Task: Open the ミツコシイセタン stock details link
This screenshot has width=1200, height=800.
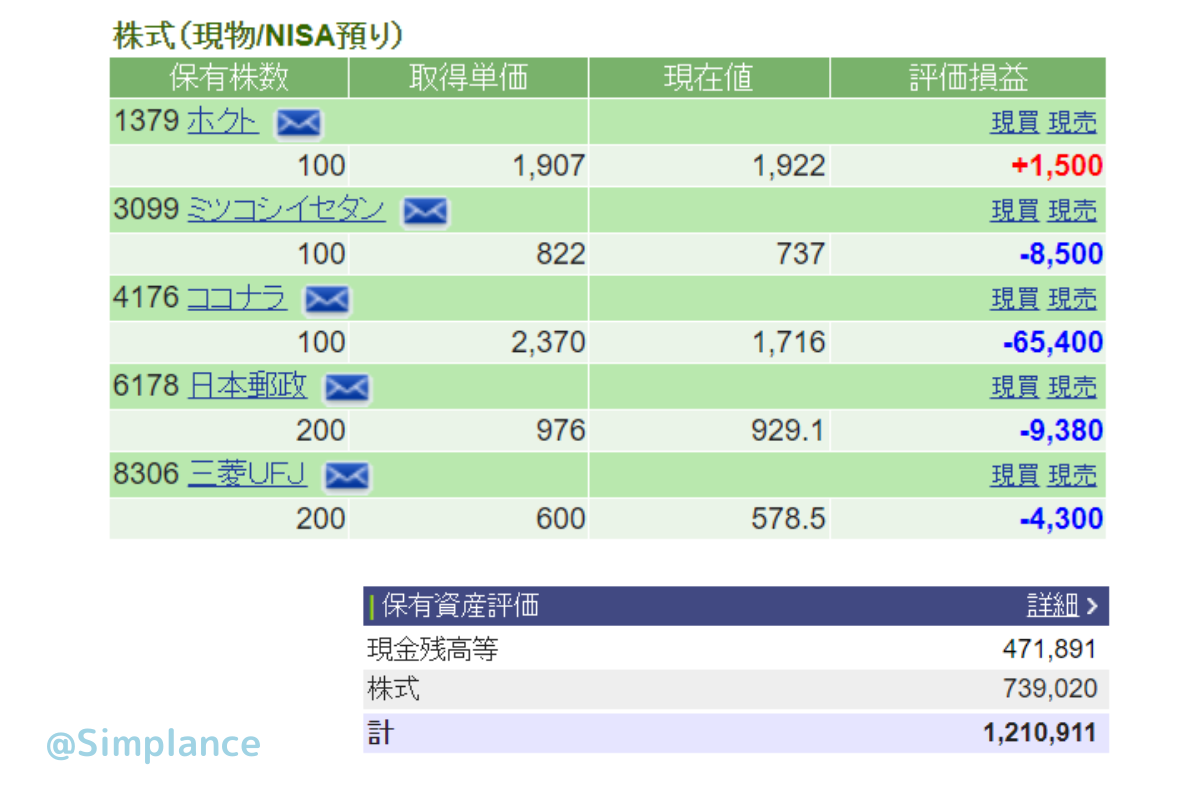Action: (286, 211)
